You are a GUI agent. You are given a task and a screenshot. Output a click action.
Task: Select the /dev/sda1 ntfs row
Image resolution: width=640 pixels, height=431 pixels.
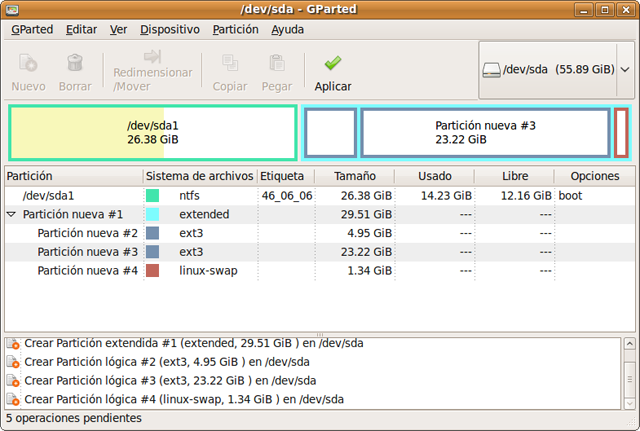[x=200, y=196]
